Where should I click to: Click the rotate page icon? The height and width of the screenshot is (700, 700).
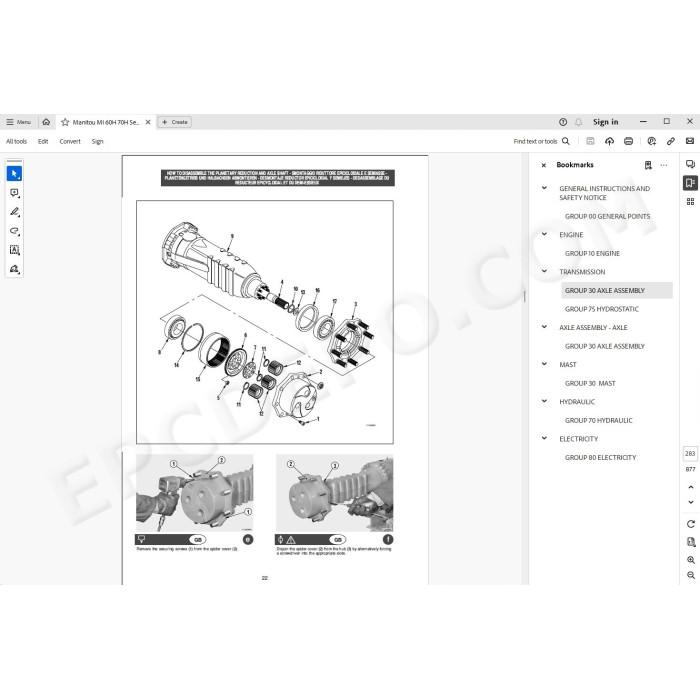pyautogui.click(x=691, y=524)
